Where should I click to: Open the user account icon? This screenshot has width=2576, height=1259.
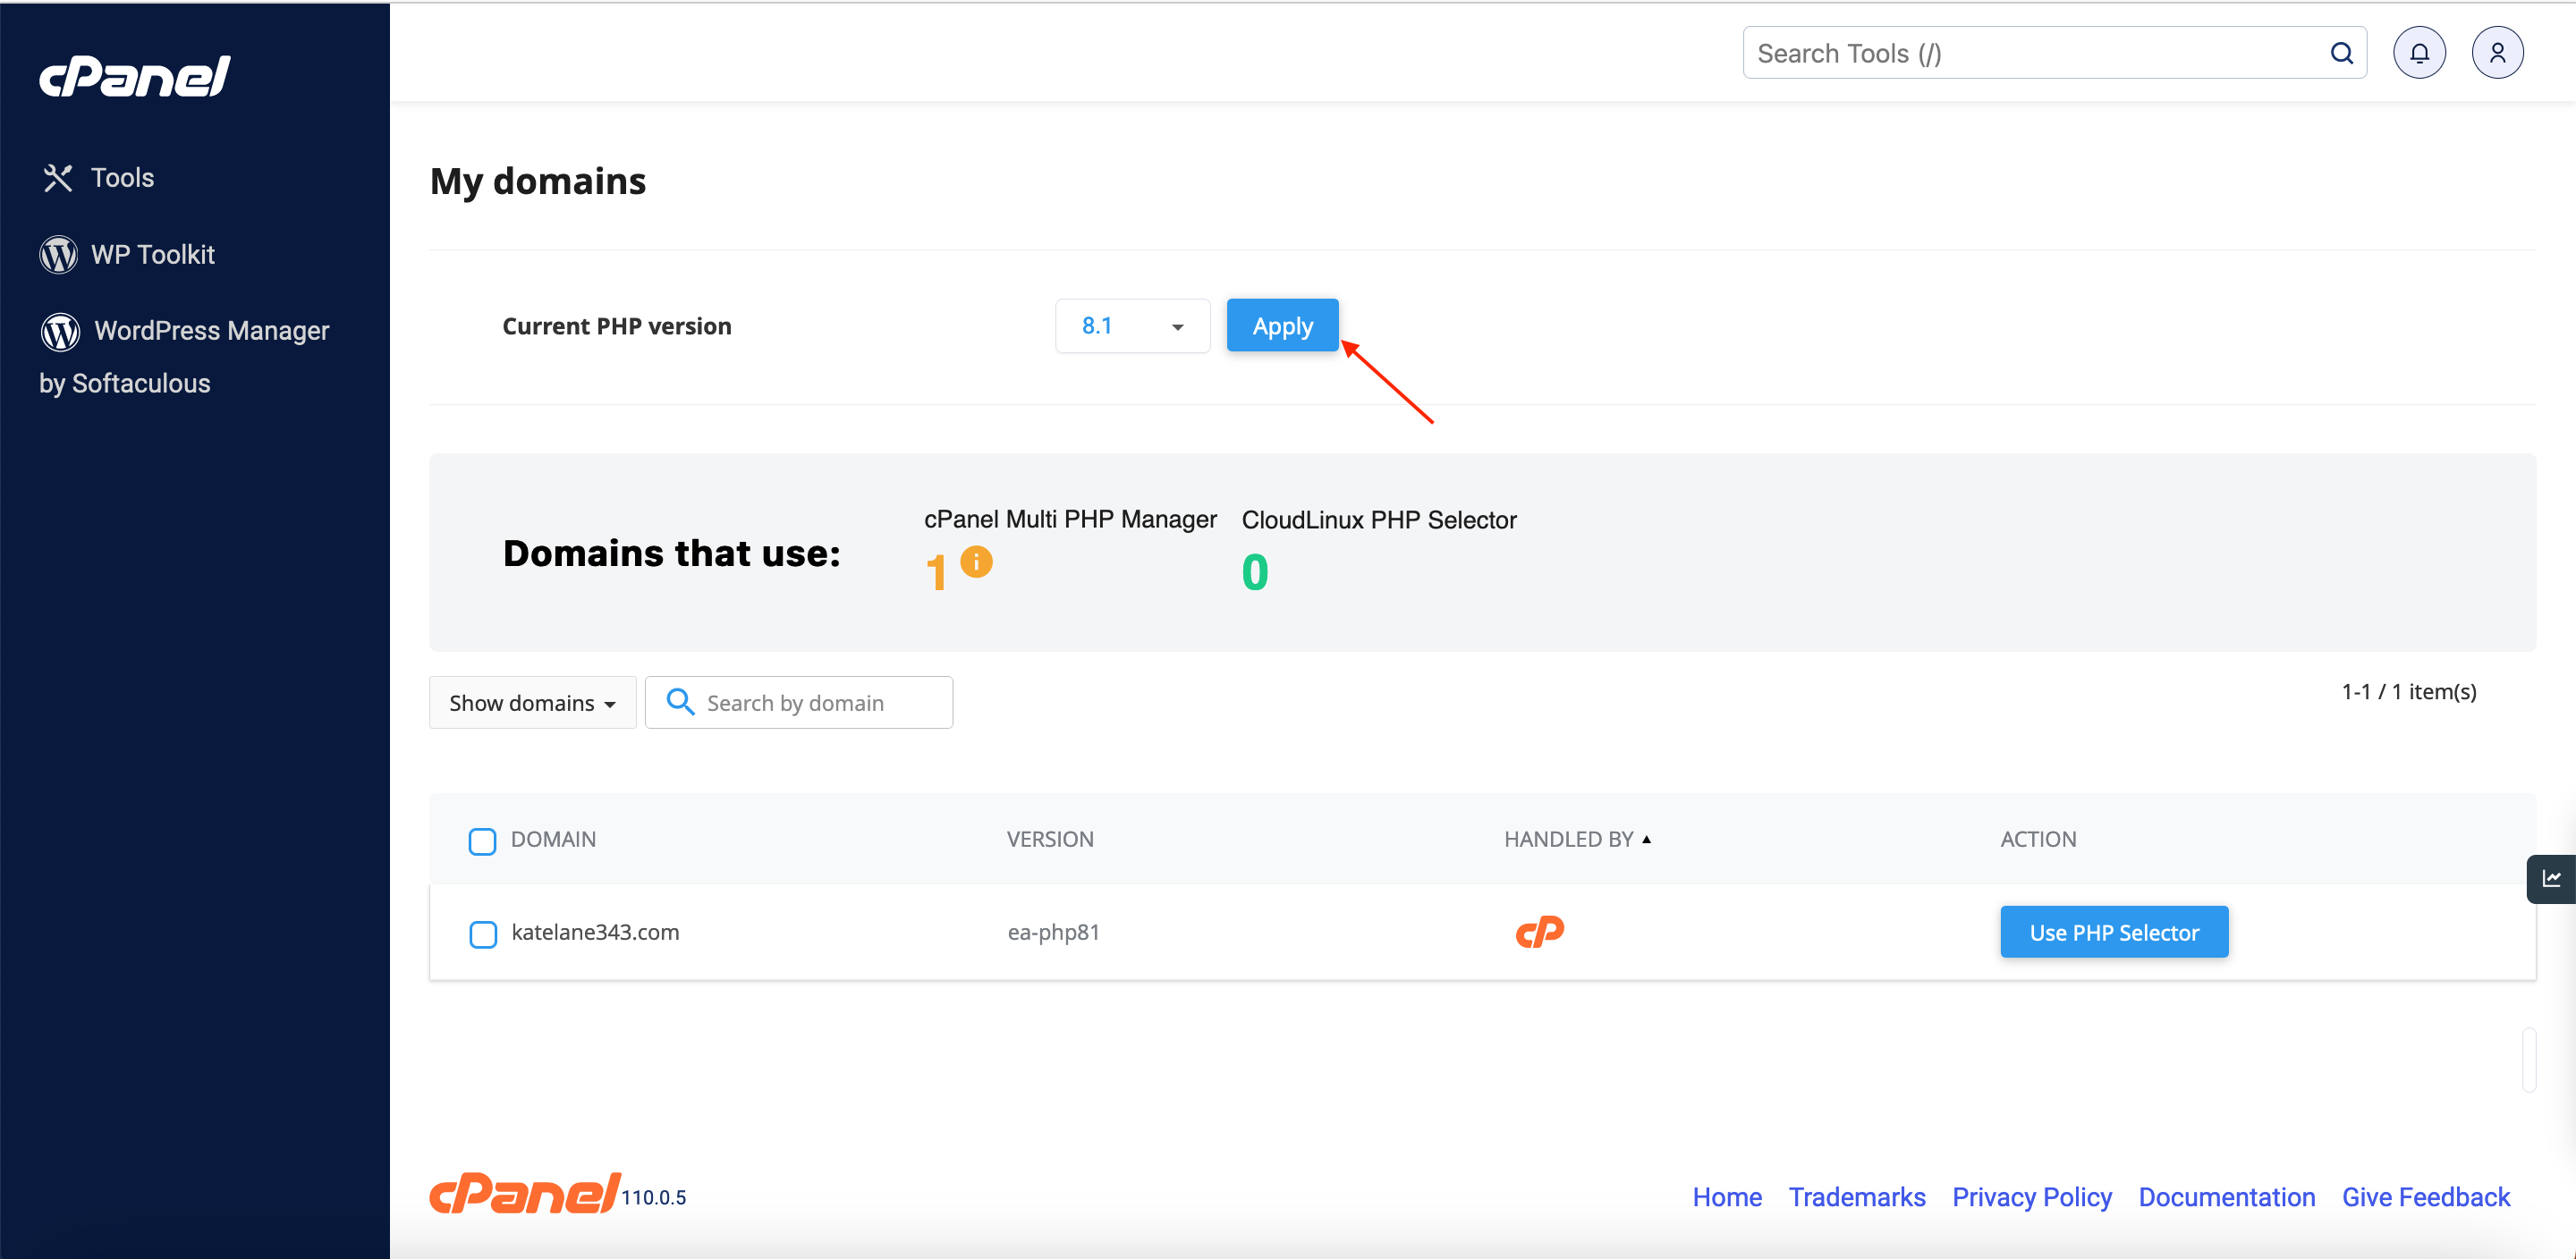coord(2497,53)
